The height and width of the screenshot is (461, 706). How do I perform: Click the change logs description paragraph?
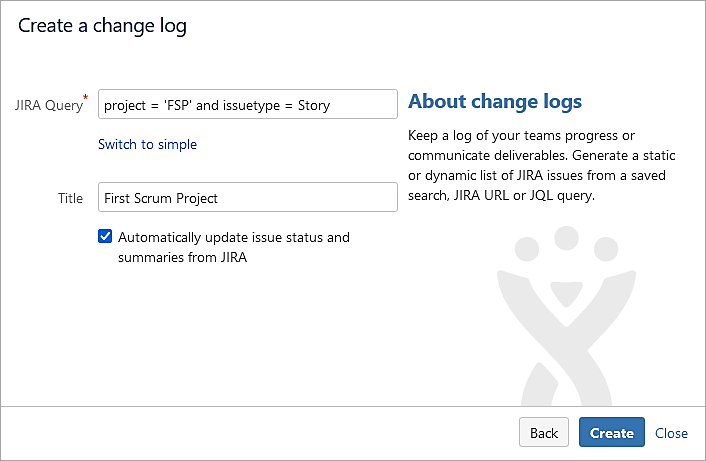(537, 165)
